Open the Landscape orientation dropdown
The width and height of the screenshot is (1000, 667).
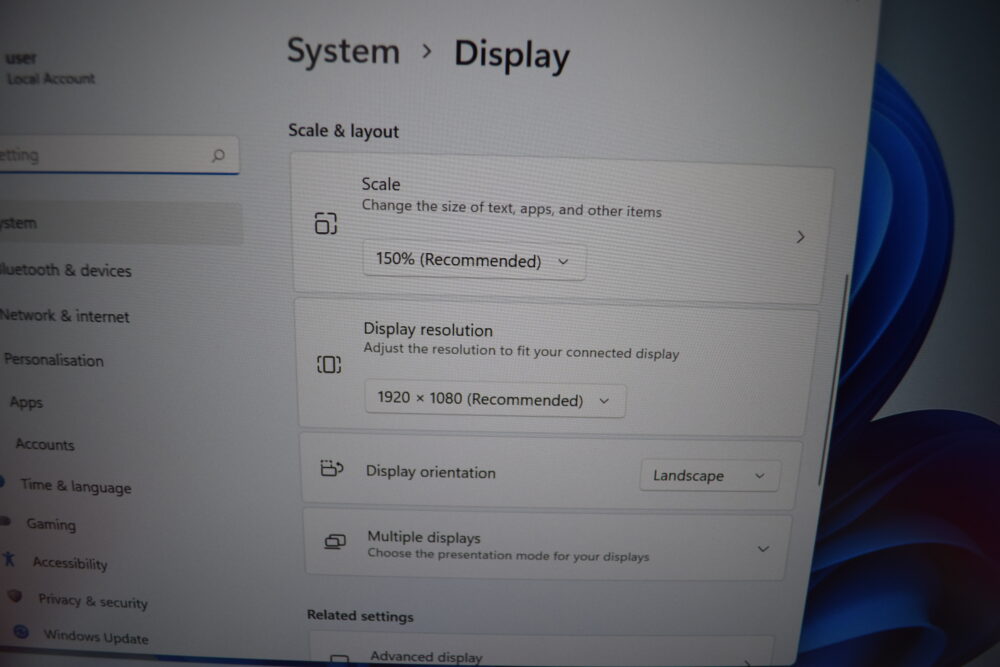[709, 476]
